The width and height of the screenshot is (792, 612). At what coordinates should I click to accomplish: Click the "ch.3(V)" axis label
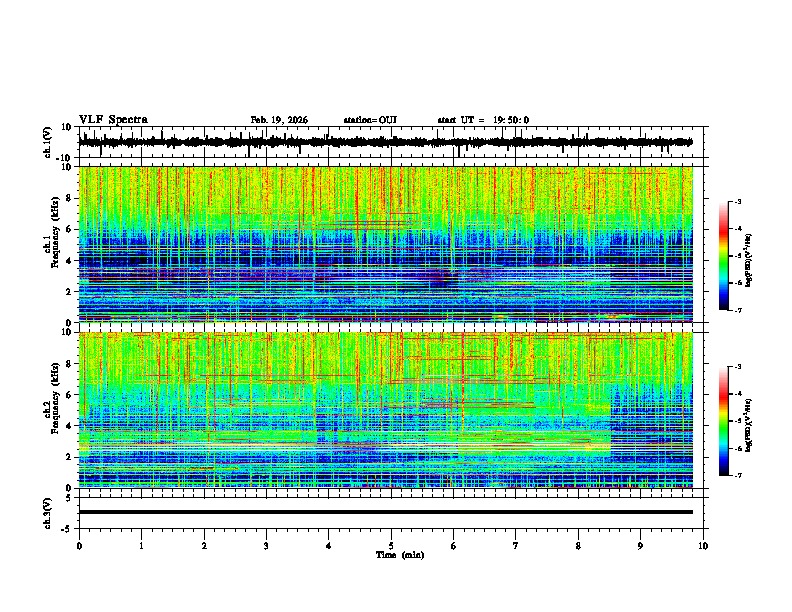[x=48, y=513]
